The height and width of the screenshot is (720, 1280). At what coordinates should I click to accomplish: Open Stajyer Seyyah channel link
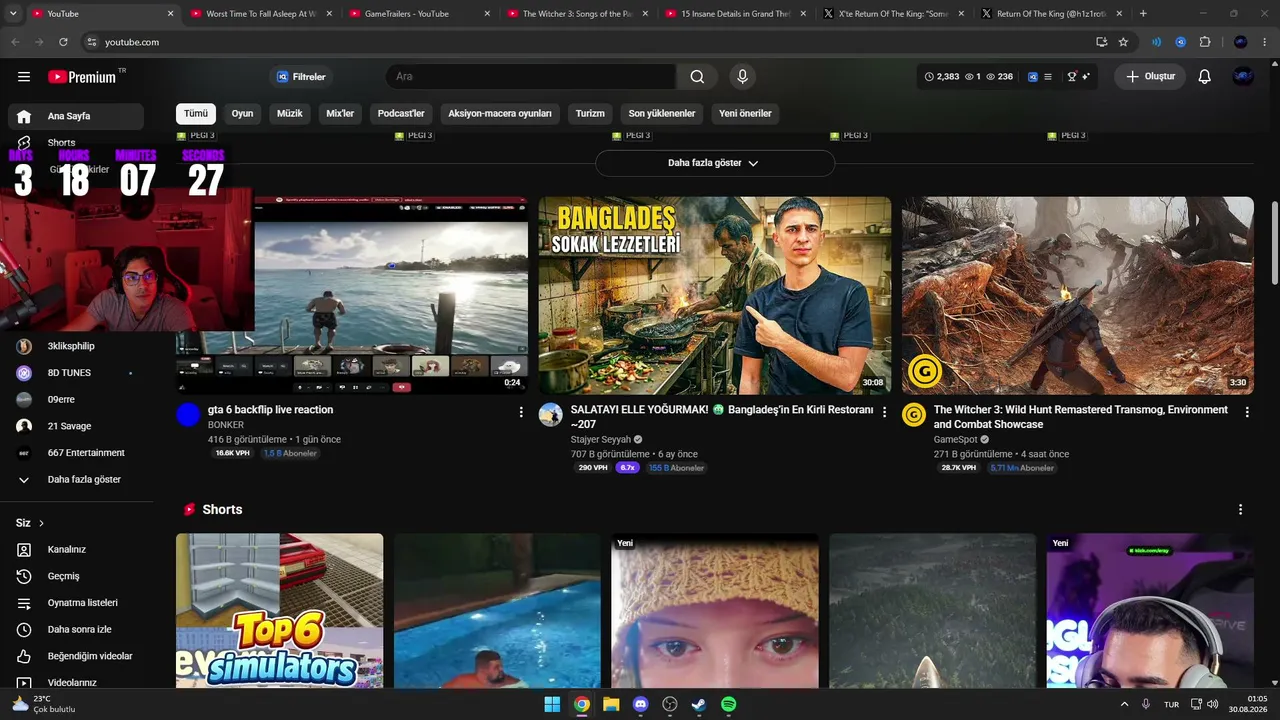click(x=601, y=439)
